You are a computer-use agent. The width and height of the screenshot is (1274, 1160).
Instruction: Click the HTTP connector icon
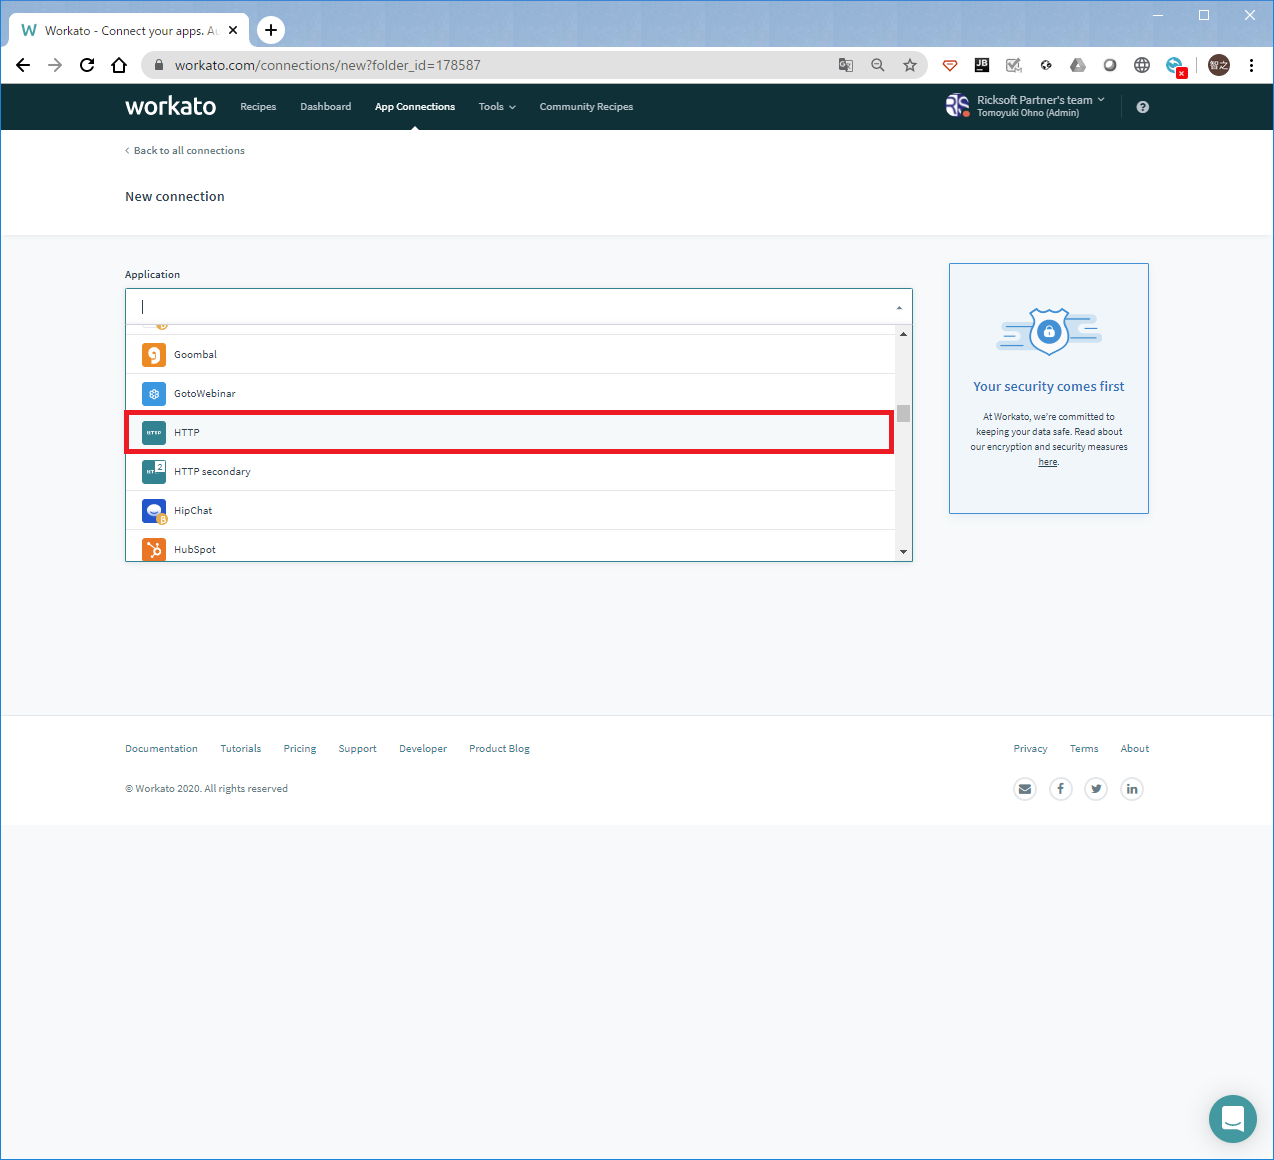click(x=154, y=433)
